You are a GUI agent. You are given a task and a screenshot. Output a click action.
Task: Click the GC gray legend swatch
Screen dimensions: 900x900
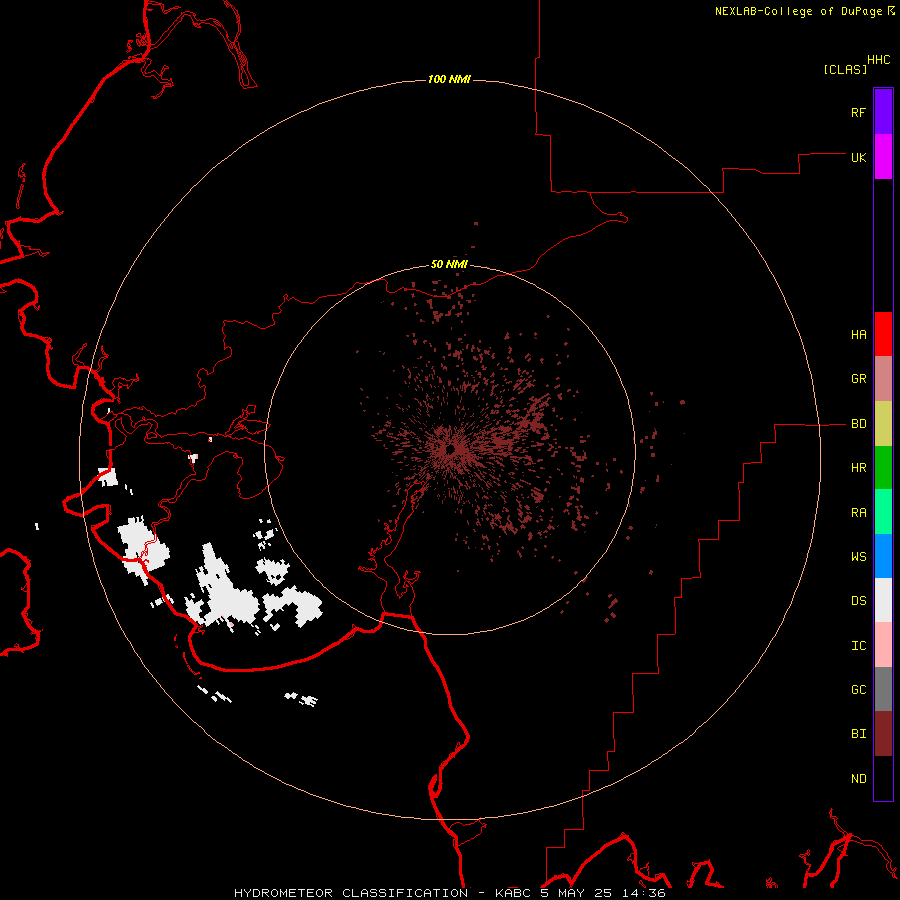(x=883, y=689)
